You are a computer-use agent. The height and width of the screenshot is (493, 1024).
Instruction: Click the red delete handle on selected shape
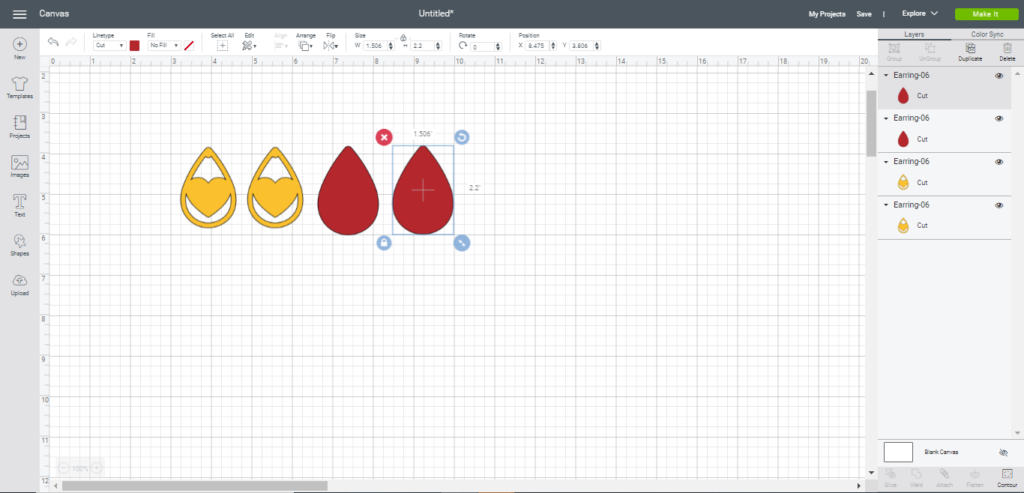[384, 137]
